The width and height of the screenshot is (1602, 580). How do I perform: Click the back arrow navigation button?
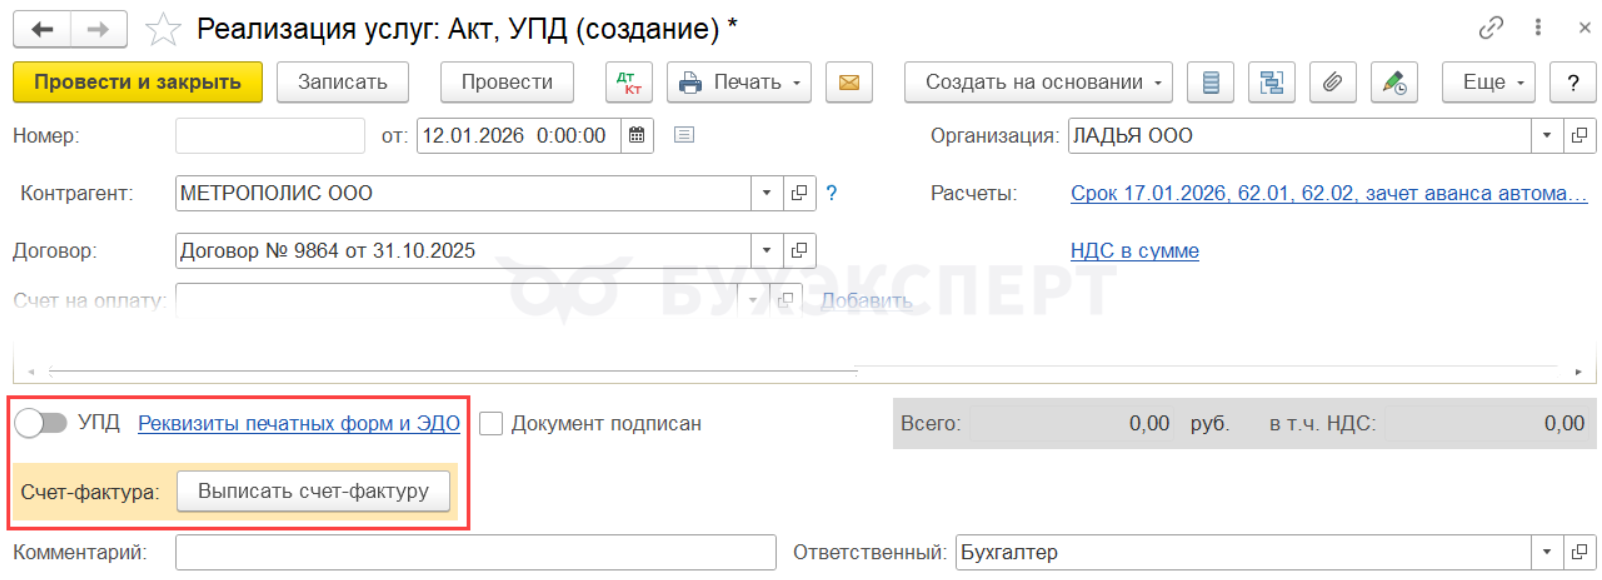click(x=42, y=29)
